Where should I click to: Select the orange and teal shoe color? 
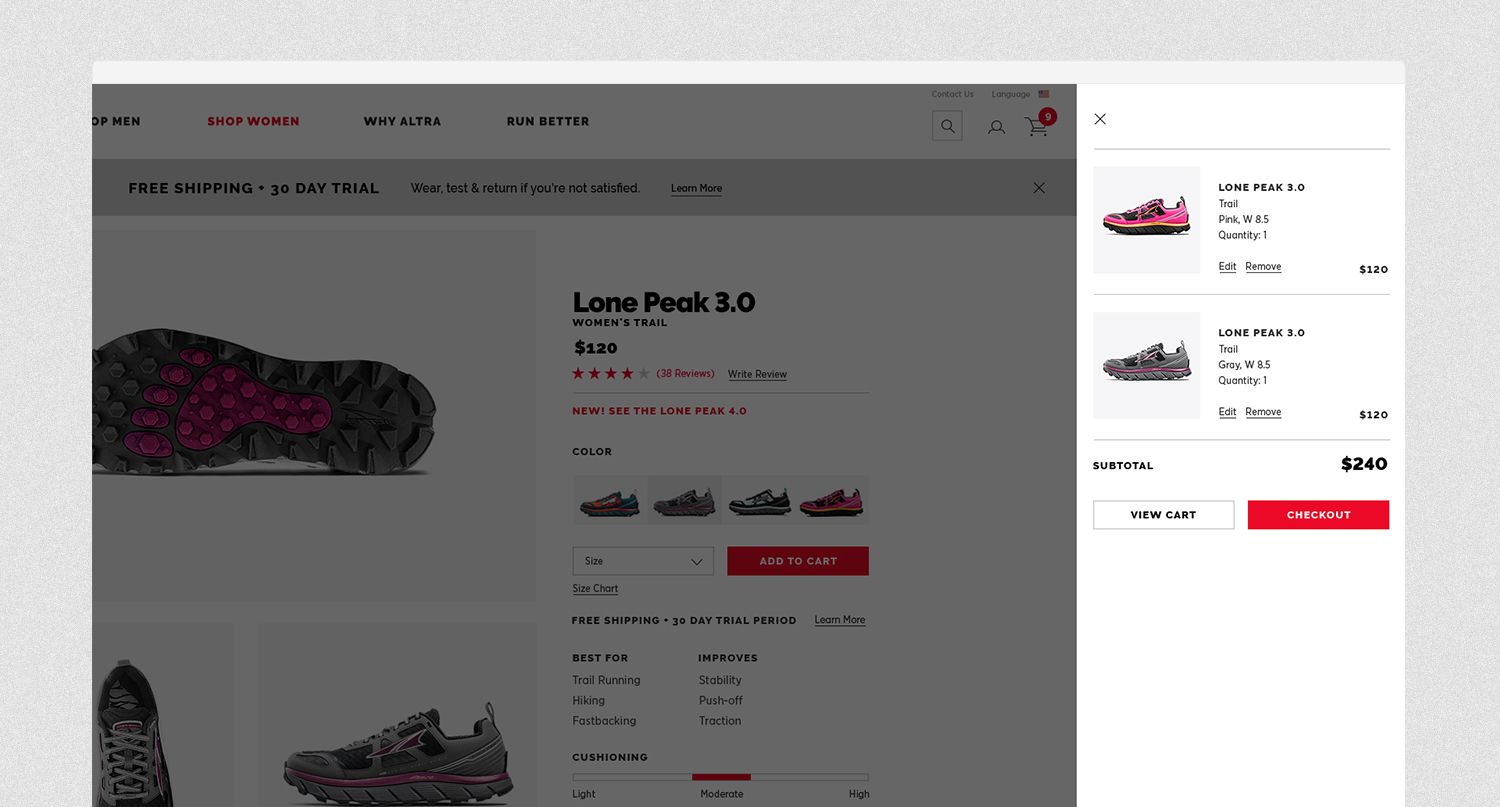pos(609,500)
